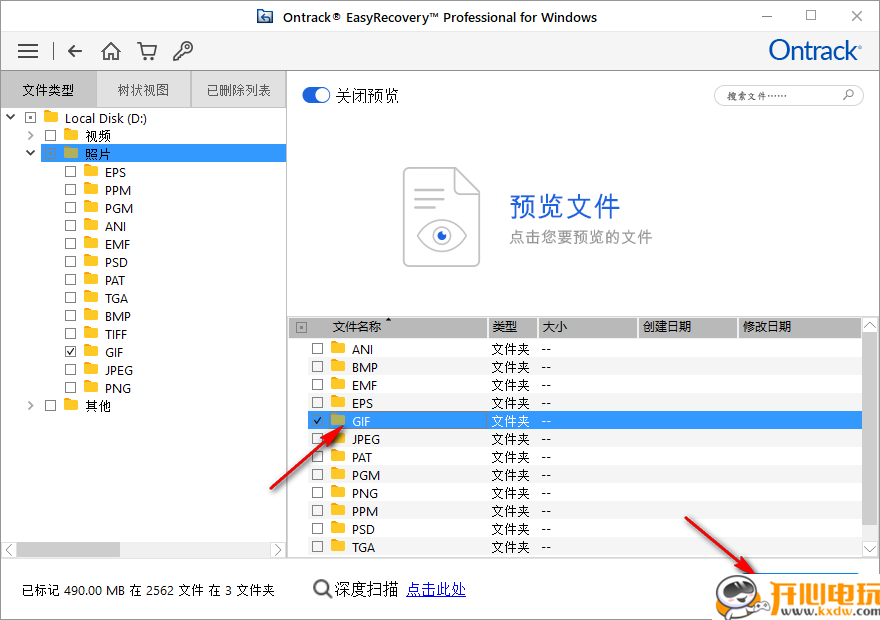
Task: Sort by the 大小 column header
Action: tap(588, 327)
